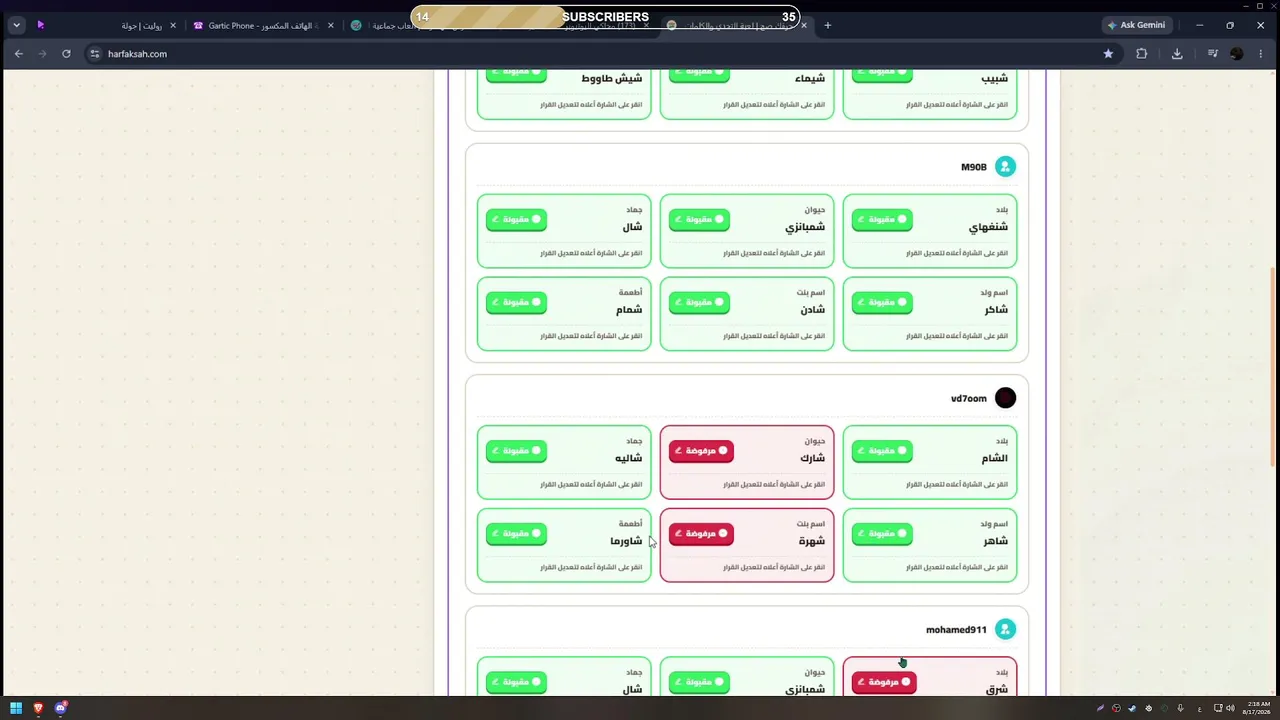This screenshot has height=720, width=1280.
Task: Select the player name mohamed911
Action: tap(956, 629)
